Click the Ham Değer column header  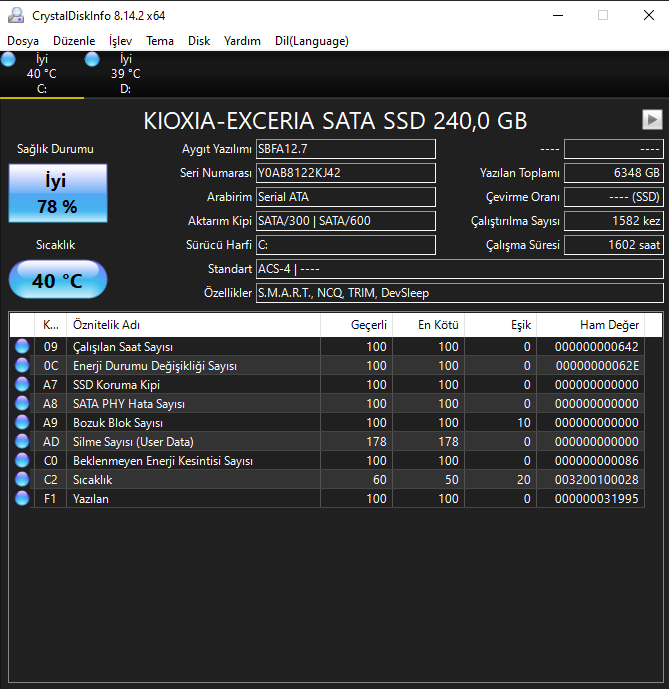pyautogui.click(x=591, y=325)
